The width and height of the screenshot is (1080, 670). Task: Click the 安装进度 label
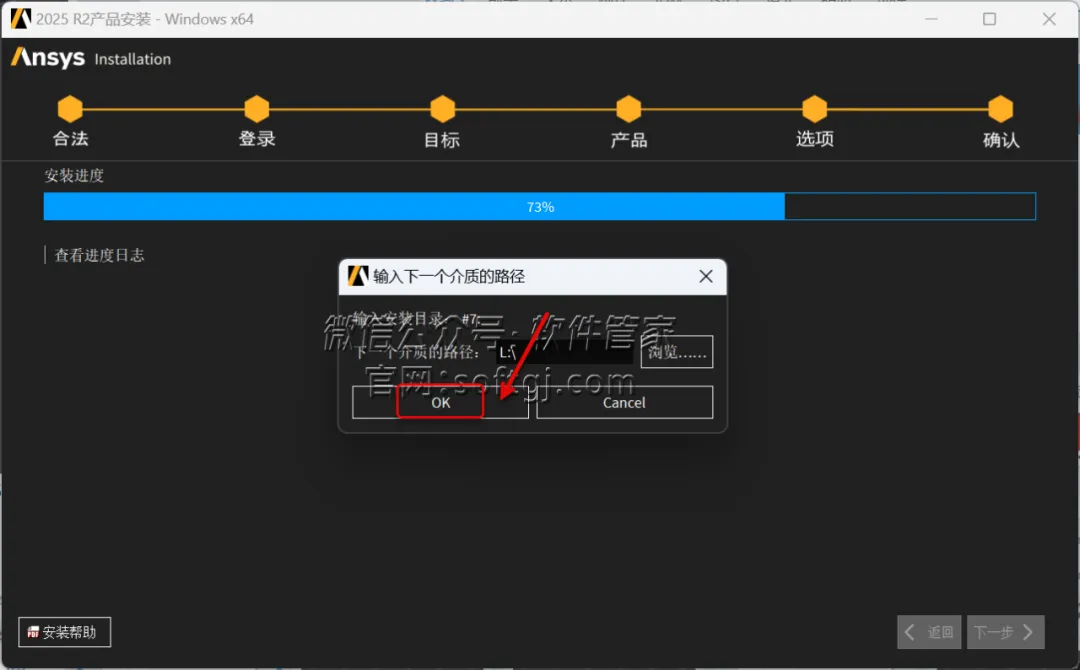click(74, 176)
